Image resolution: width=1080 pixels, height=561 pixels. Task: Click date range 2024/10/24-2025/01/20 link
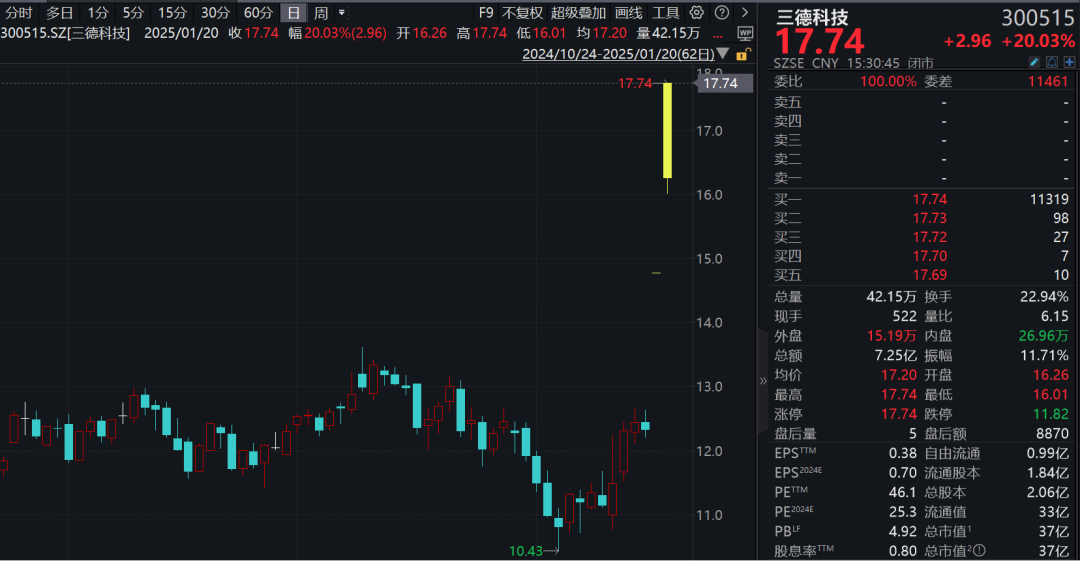click(619, 54)
